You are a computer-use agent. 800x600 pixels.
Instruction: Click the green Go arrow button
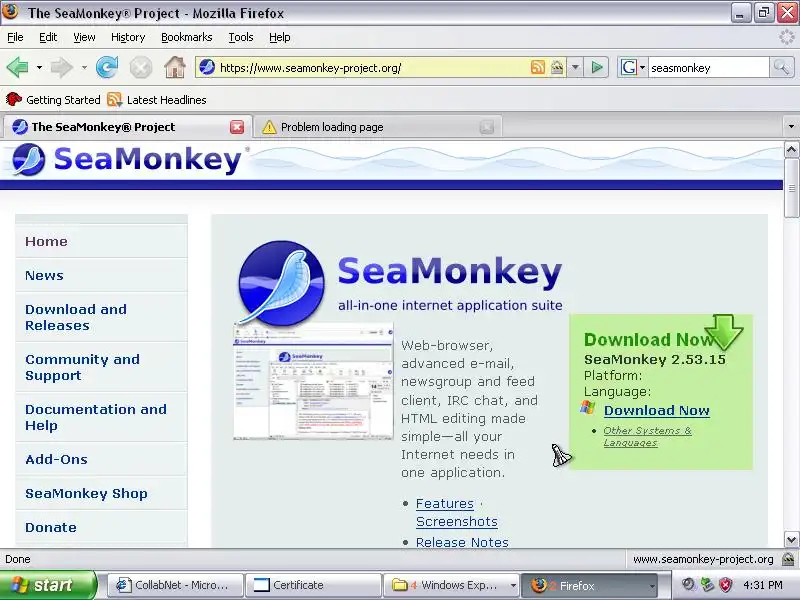[596, 67]
